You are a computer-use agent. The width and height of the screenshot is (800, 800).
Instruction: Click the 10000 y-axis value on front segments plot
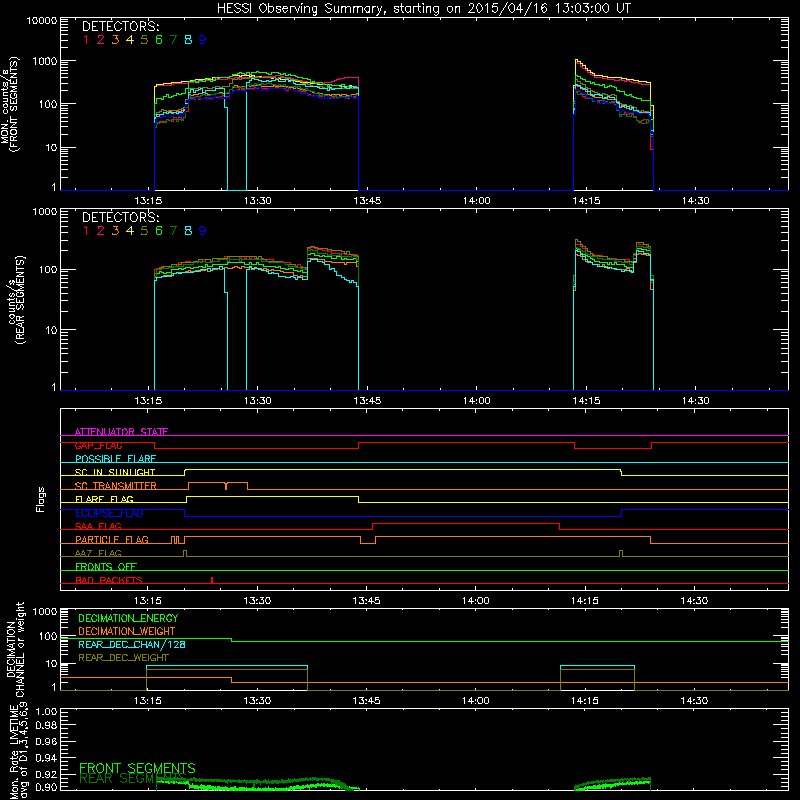click(x=42, y=21)
